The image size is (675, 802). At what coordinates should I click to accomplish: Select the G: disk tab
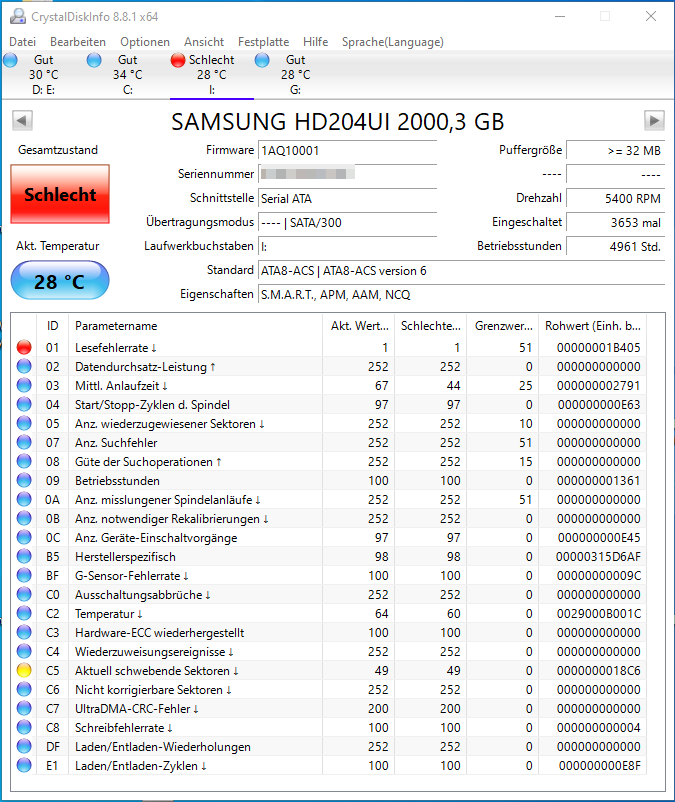[x=295, y=75]
